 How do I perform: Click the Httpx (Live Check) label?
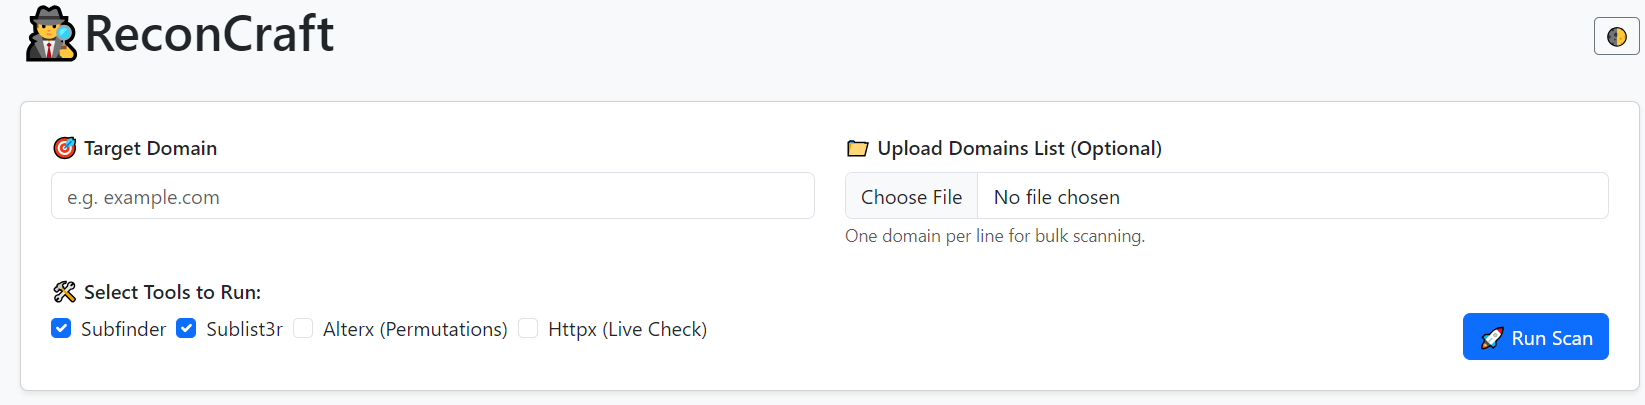tap(627, 329)
